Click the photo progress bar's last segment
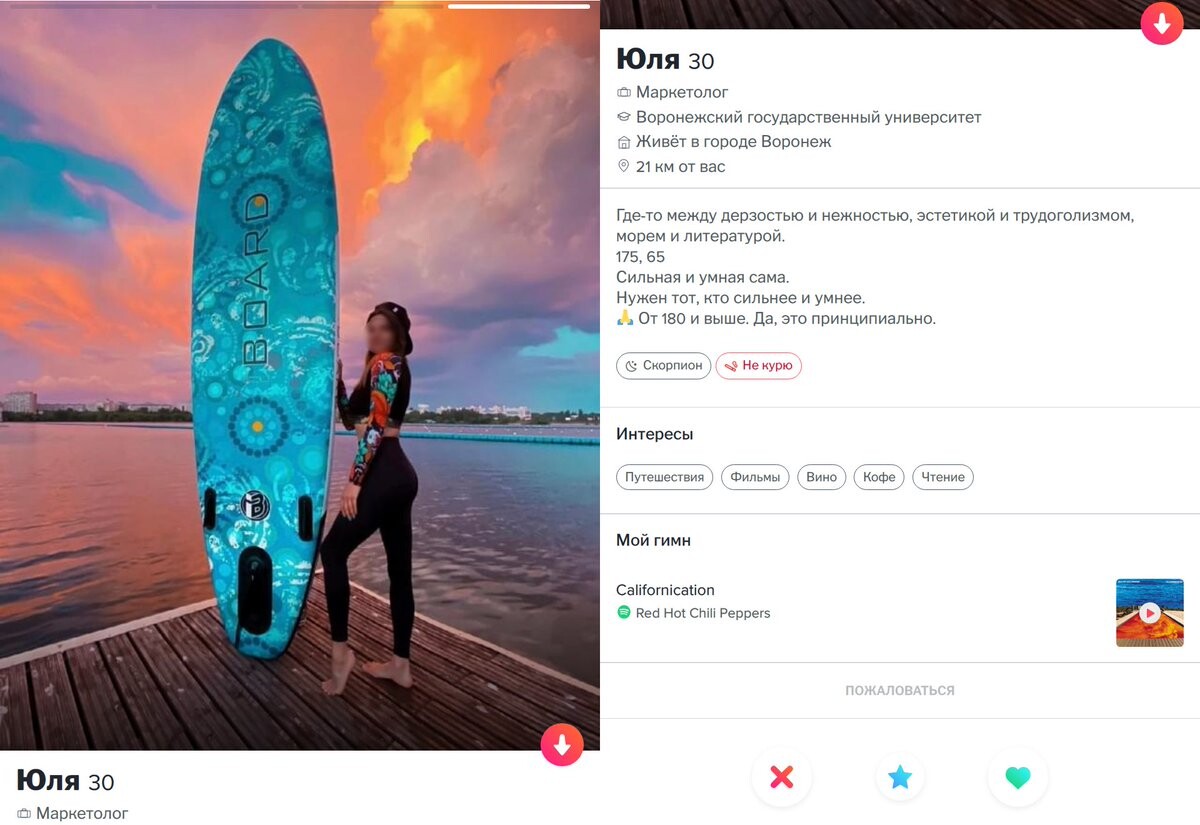This screenshot has height=825, width=1200. point(519,6)
